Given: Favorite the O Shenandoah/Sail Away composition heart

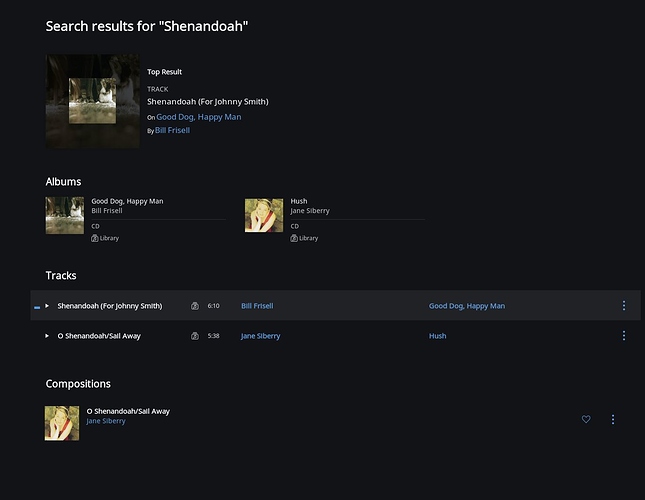Looking at the screenshot, I should tap(586, 419).
